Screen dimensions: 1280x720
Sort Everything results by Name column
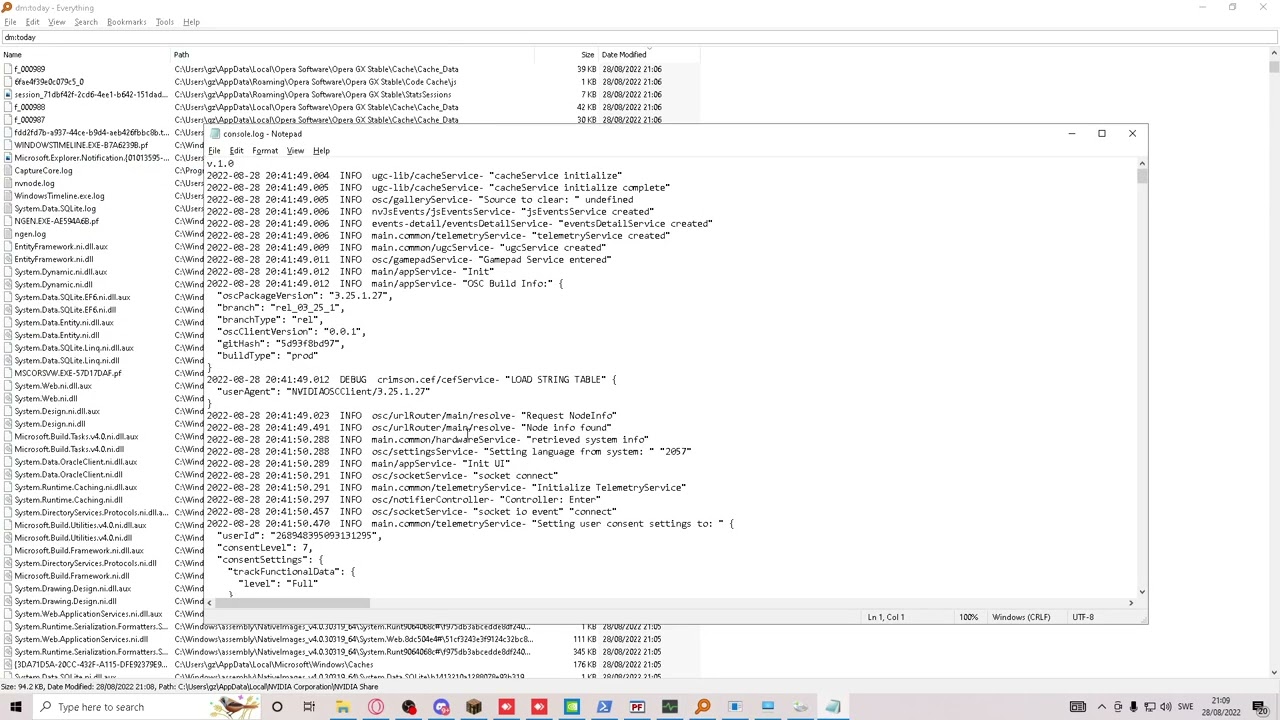pos(86,54)
